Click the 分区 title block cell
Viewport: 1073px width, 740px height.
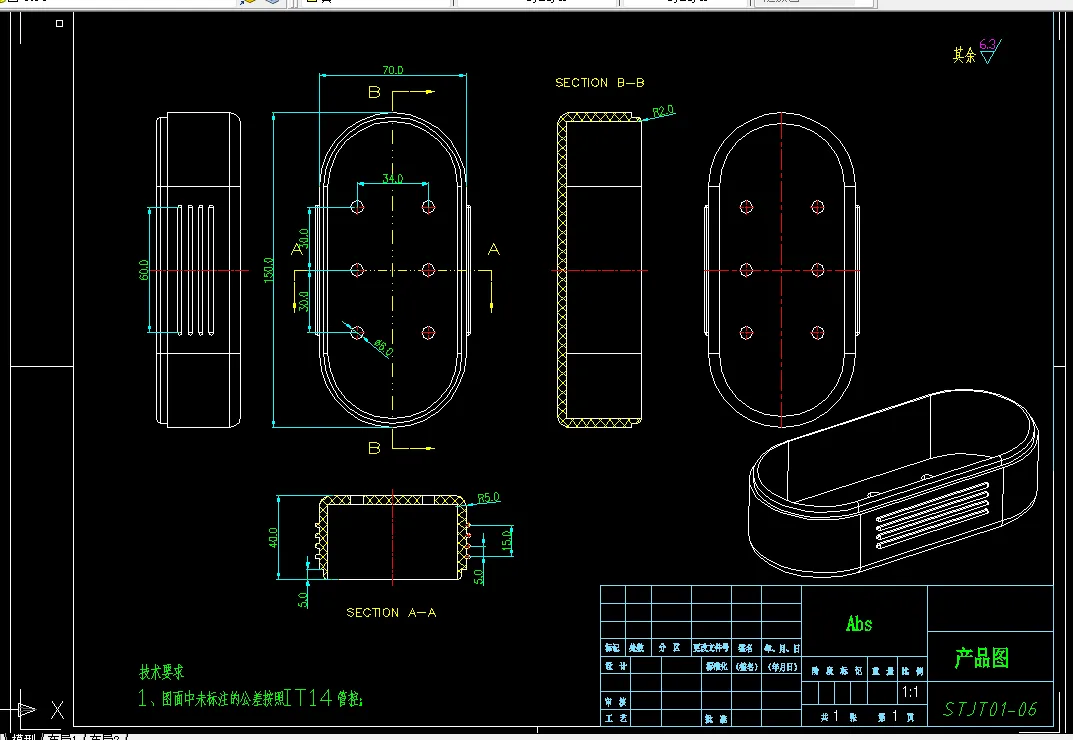(x=669, y=648)
